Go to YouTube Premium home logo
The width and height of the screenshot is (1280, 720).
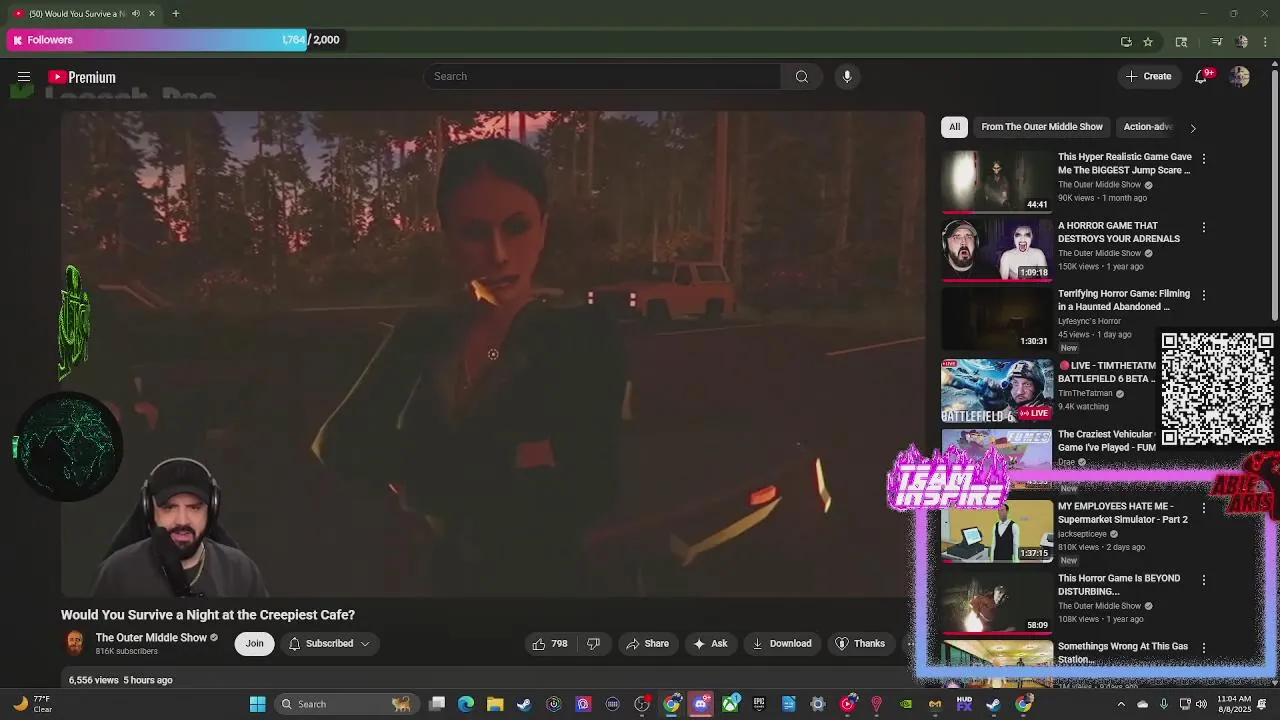click(82, 77)
